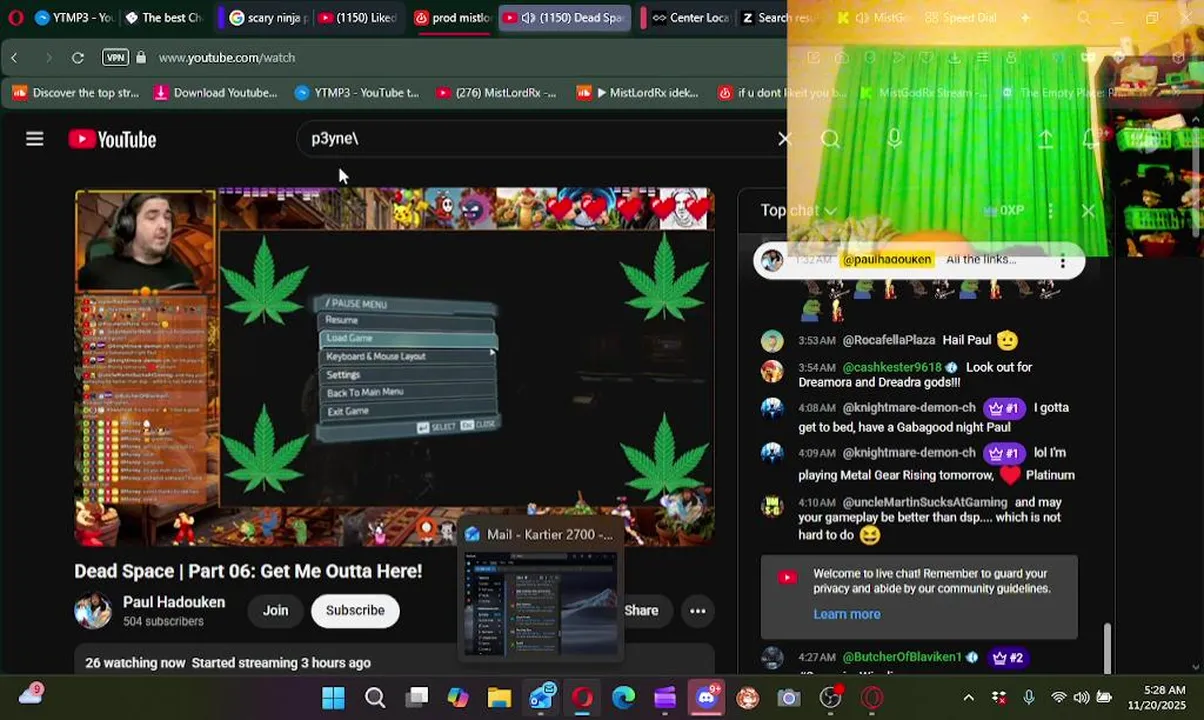Open 'Discover the top str...' bookmark

tap(76, 93)
